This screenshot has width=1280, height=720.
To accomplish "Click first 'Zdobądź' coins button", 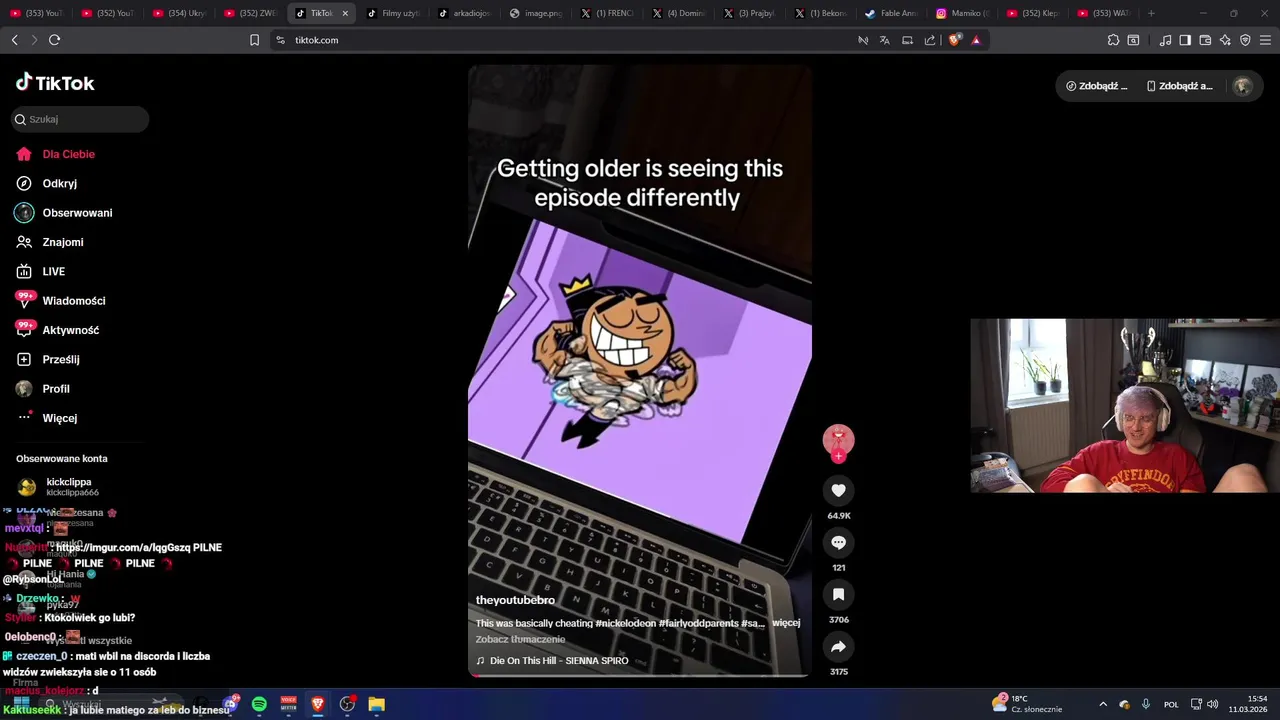I will (1097, 86).
